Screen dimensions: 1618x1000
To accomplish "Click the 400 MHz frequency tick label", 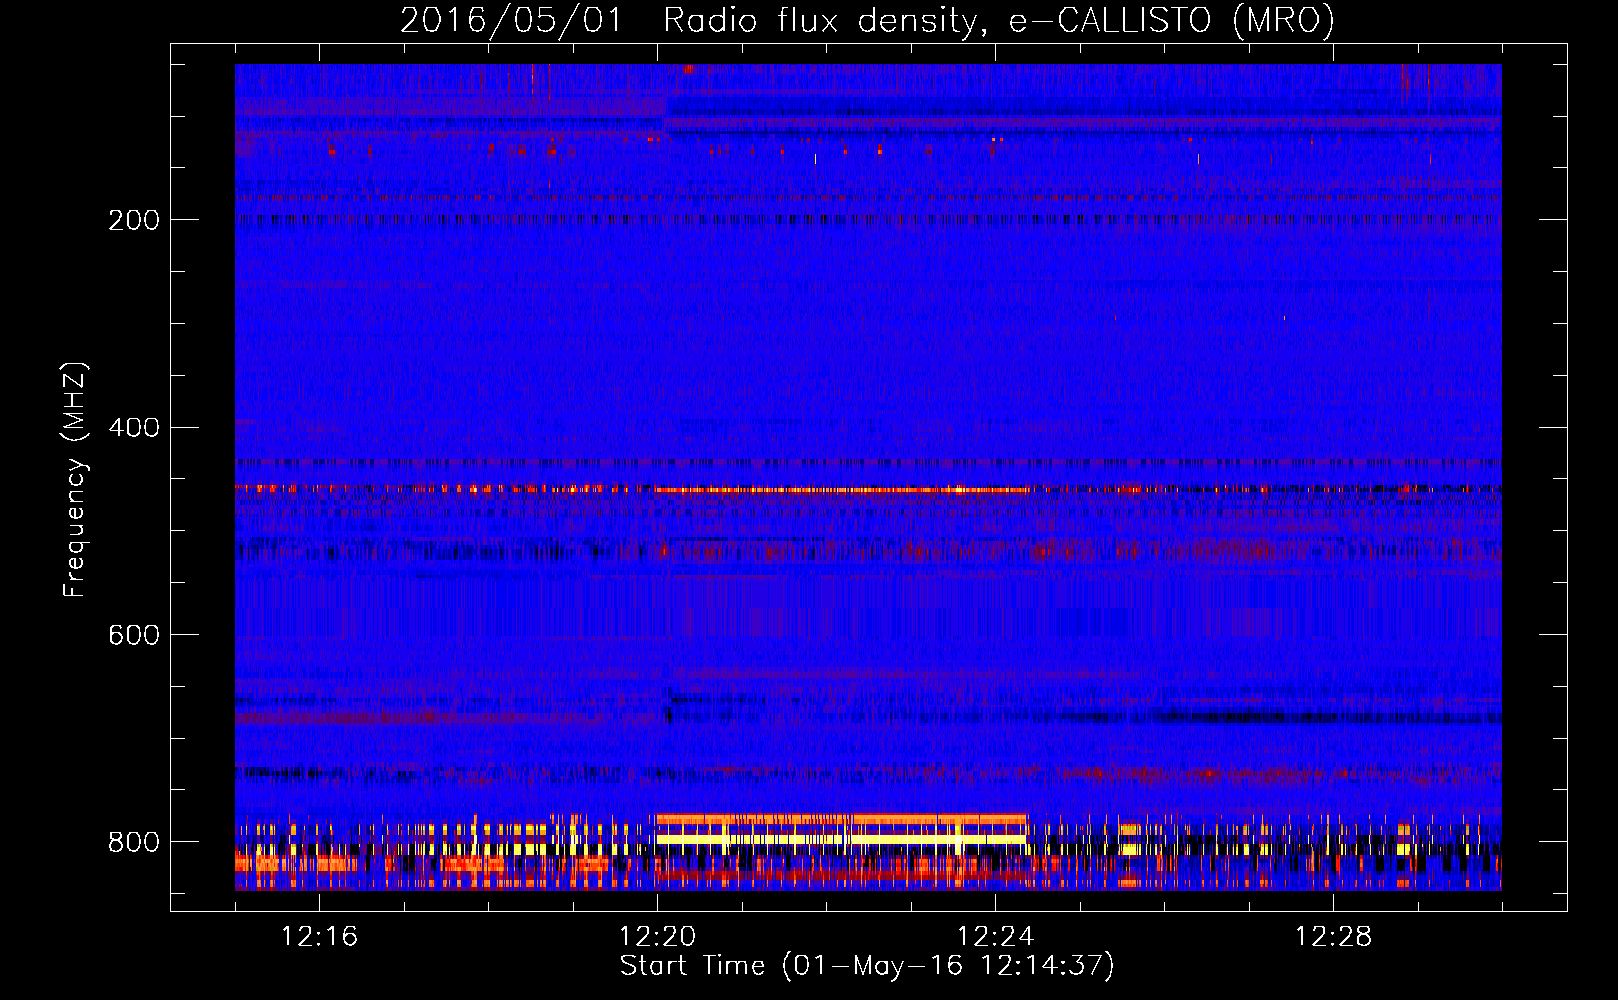I will (x=134, y=428).
